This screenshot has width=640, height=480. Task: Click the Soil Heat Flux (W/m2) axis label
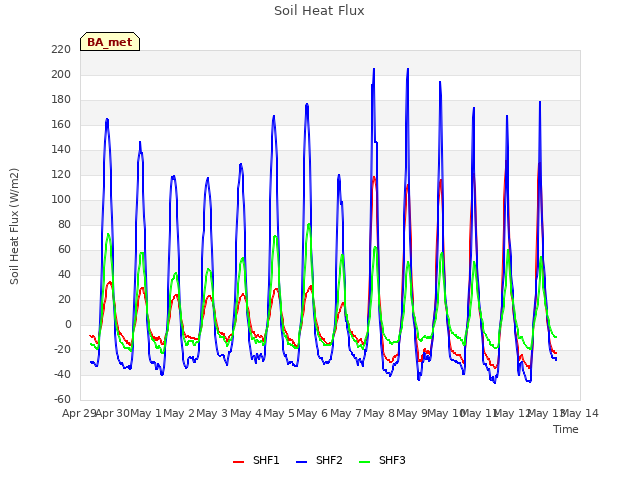14,226
